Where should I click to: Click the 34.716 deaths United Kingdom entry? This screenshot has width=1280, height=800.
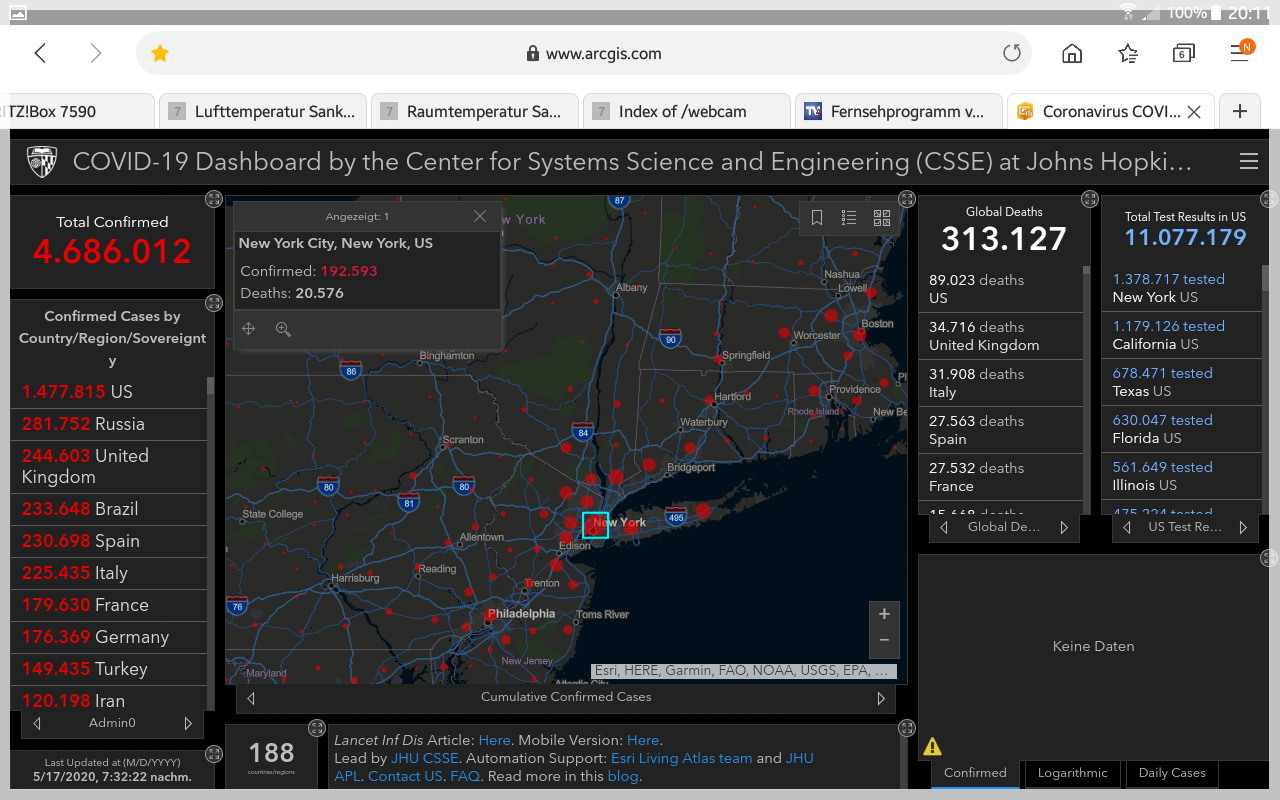(1000, 336)
